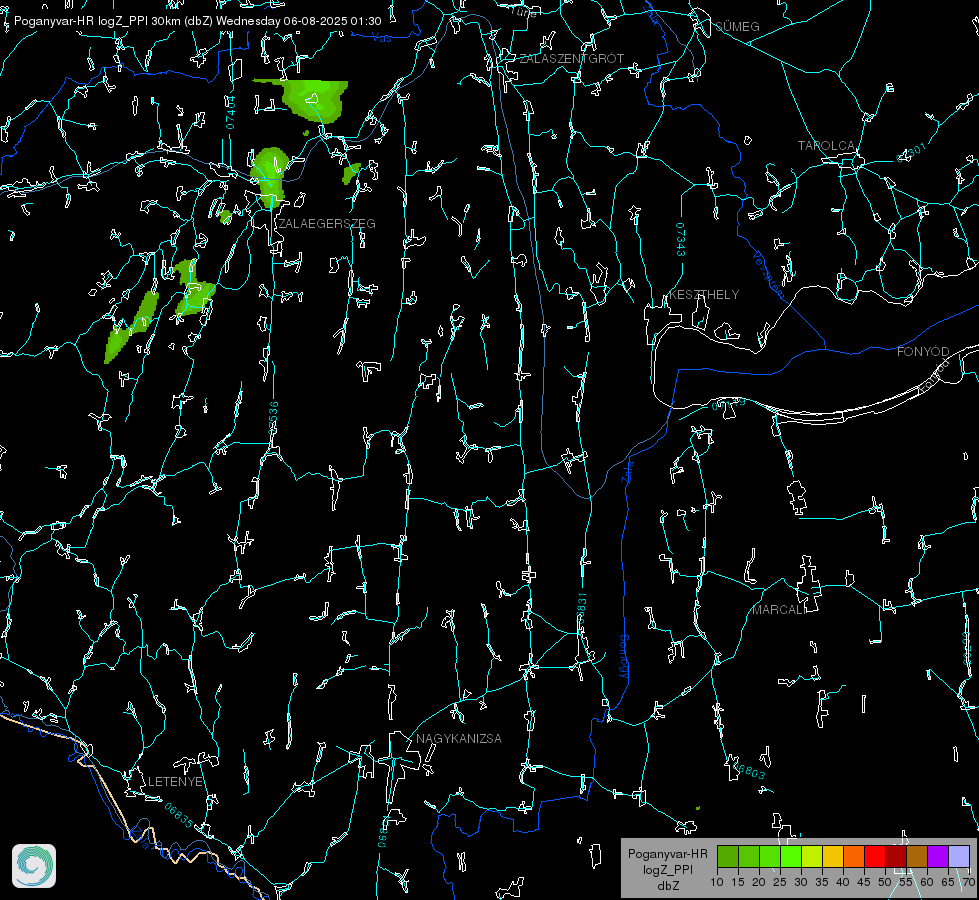Screen dimensions: 979x900
Task: Click the 07404 road number label
Action: coord(230,112)
